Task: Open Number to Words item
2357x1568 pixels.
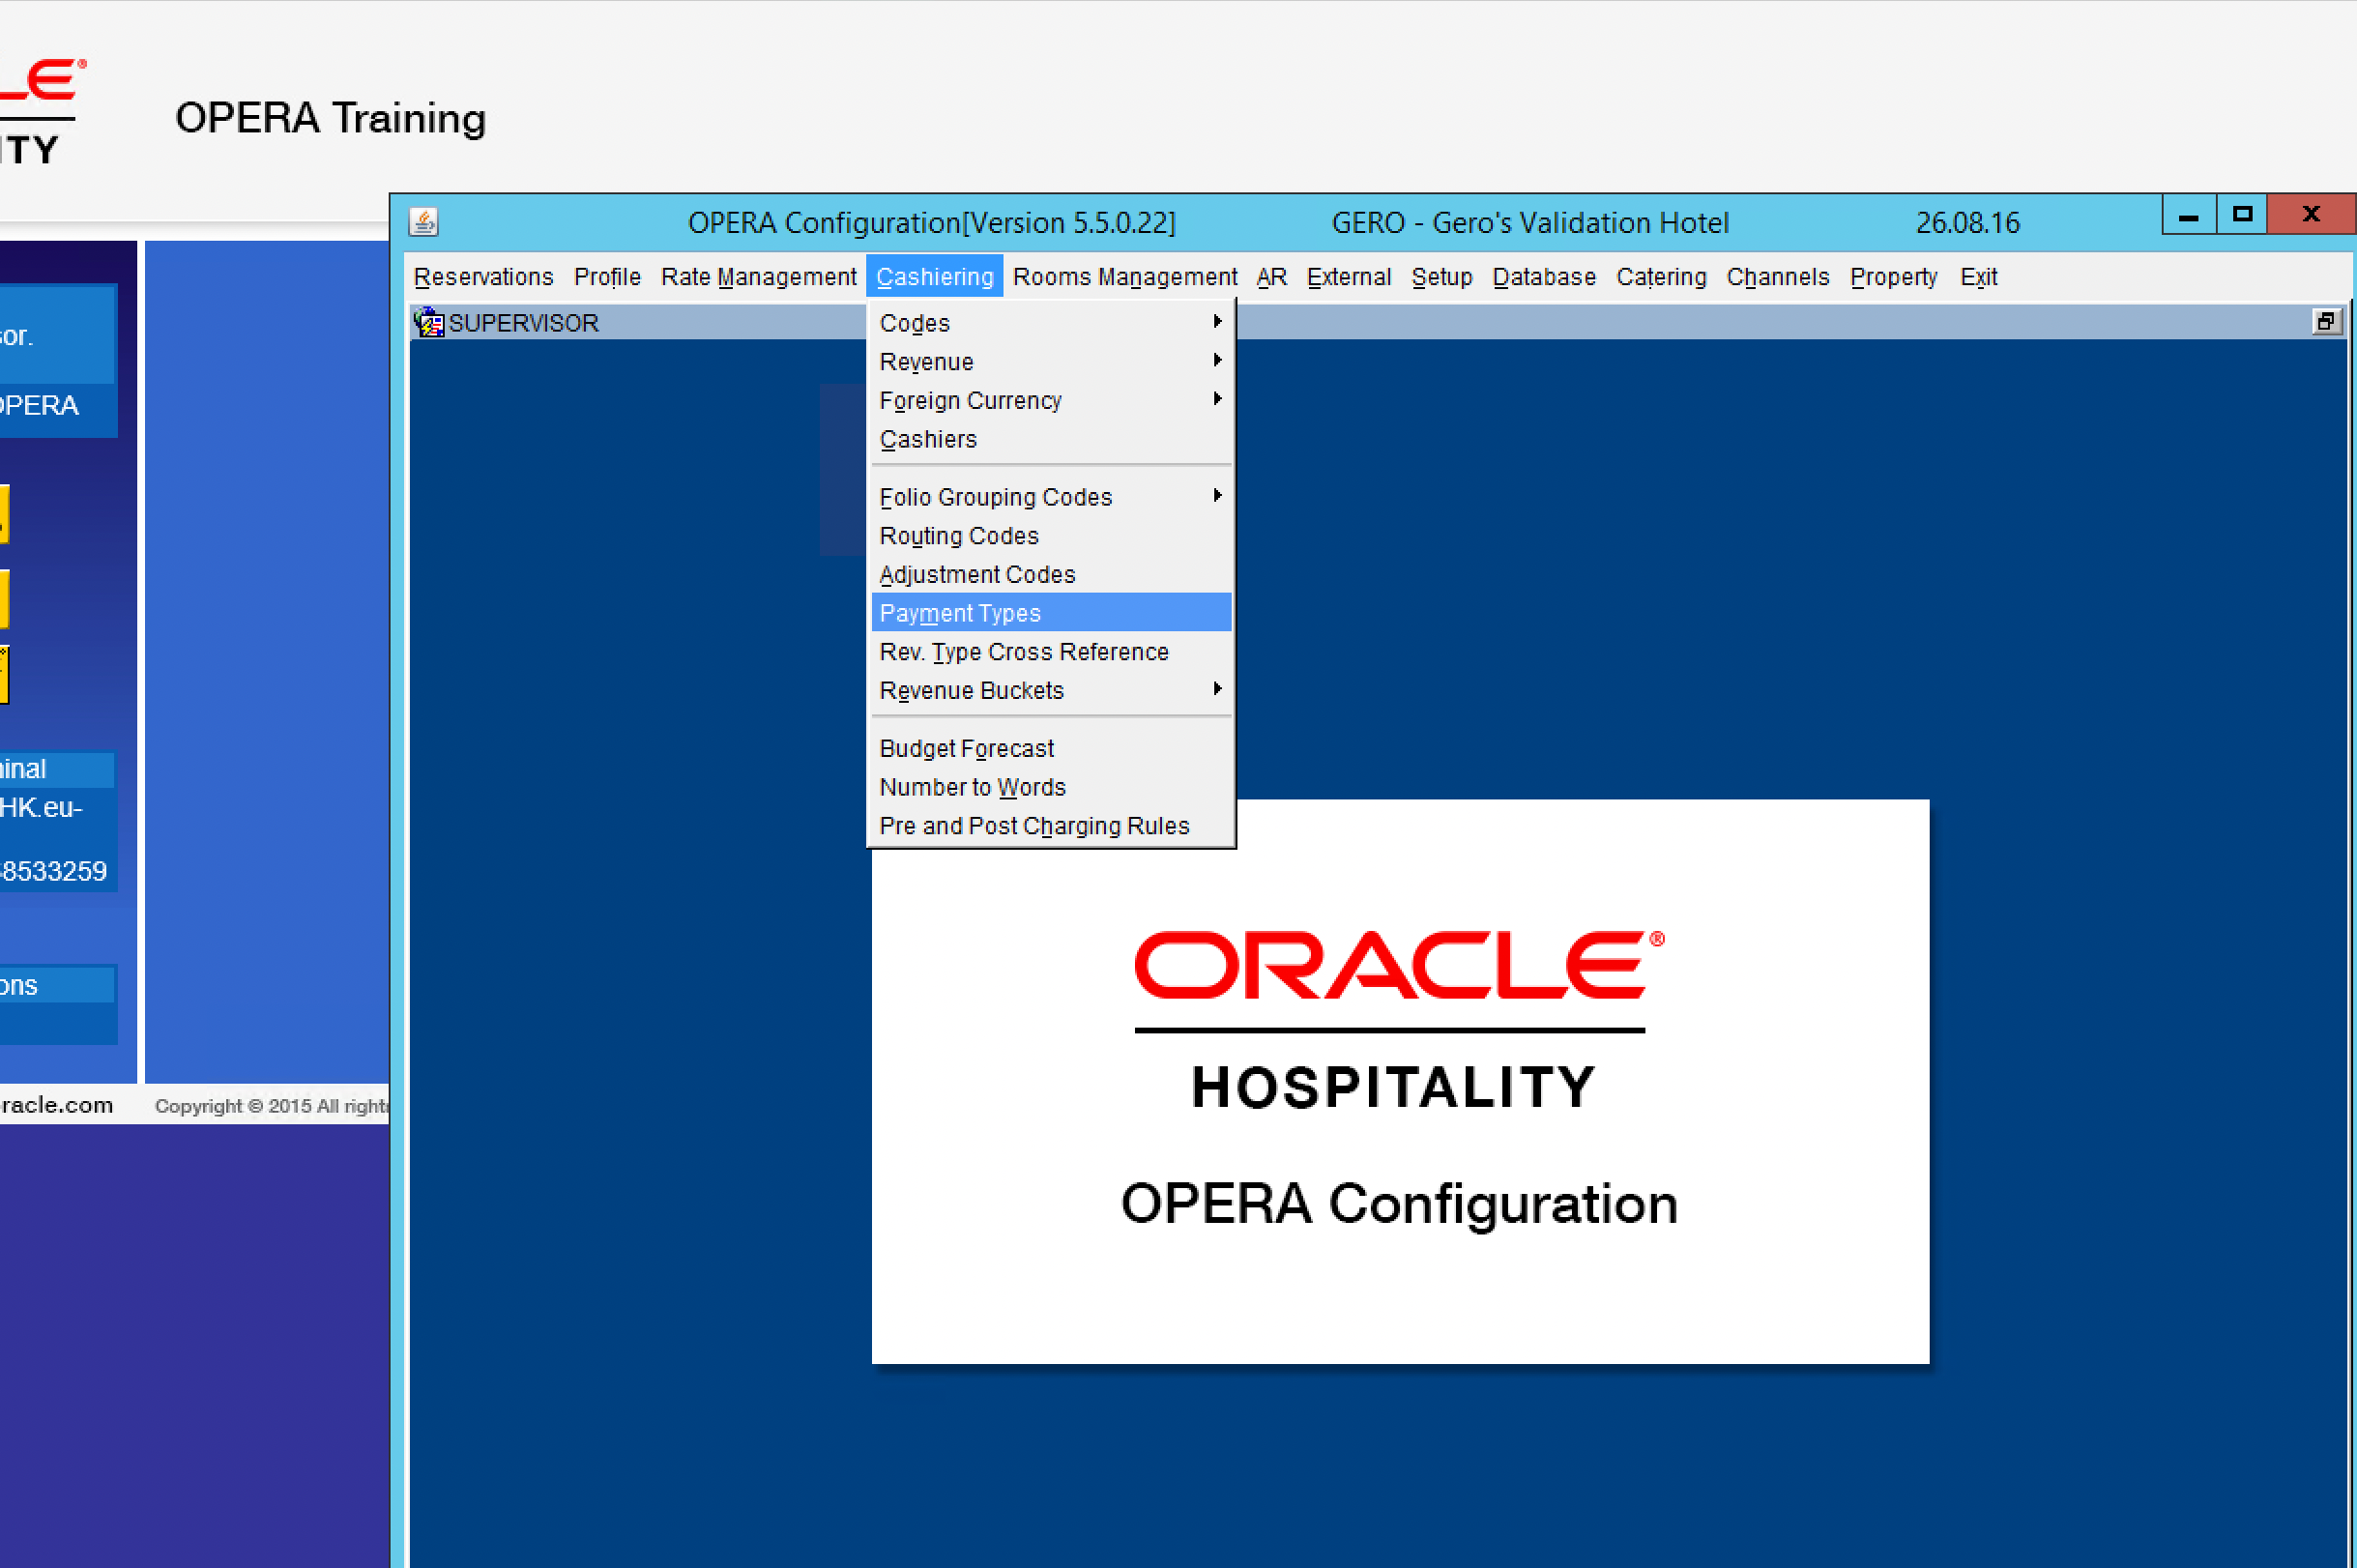Action: tap(972, 787)
